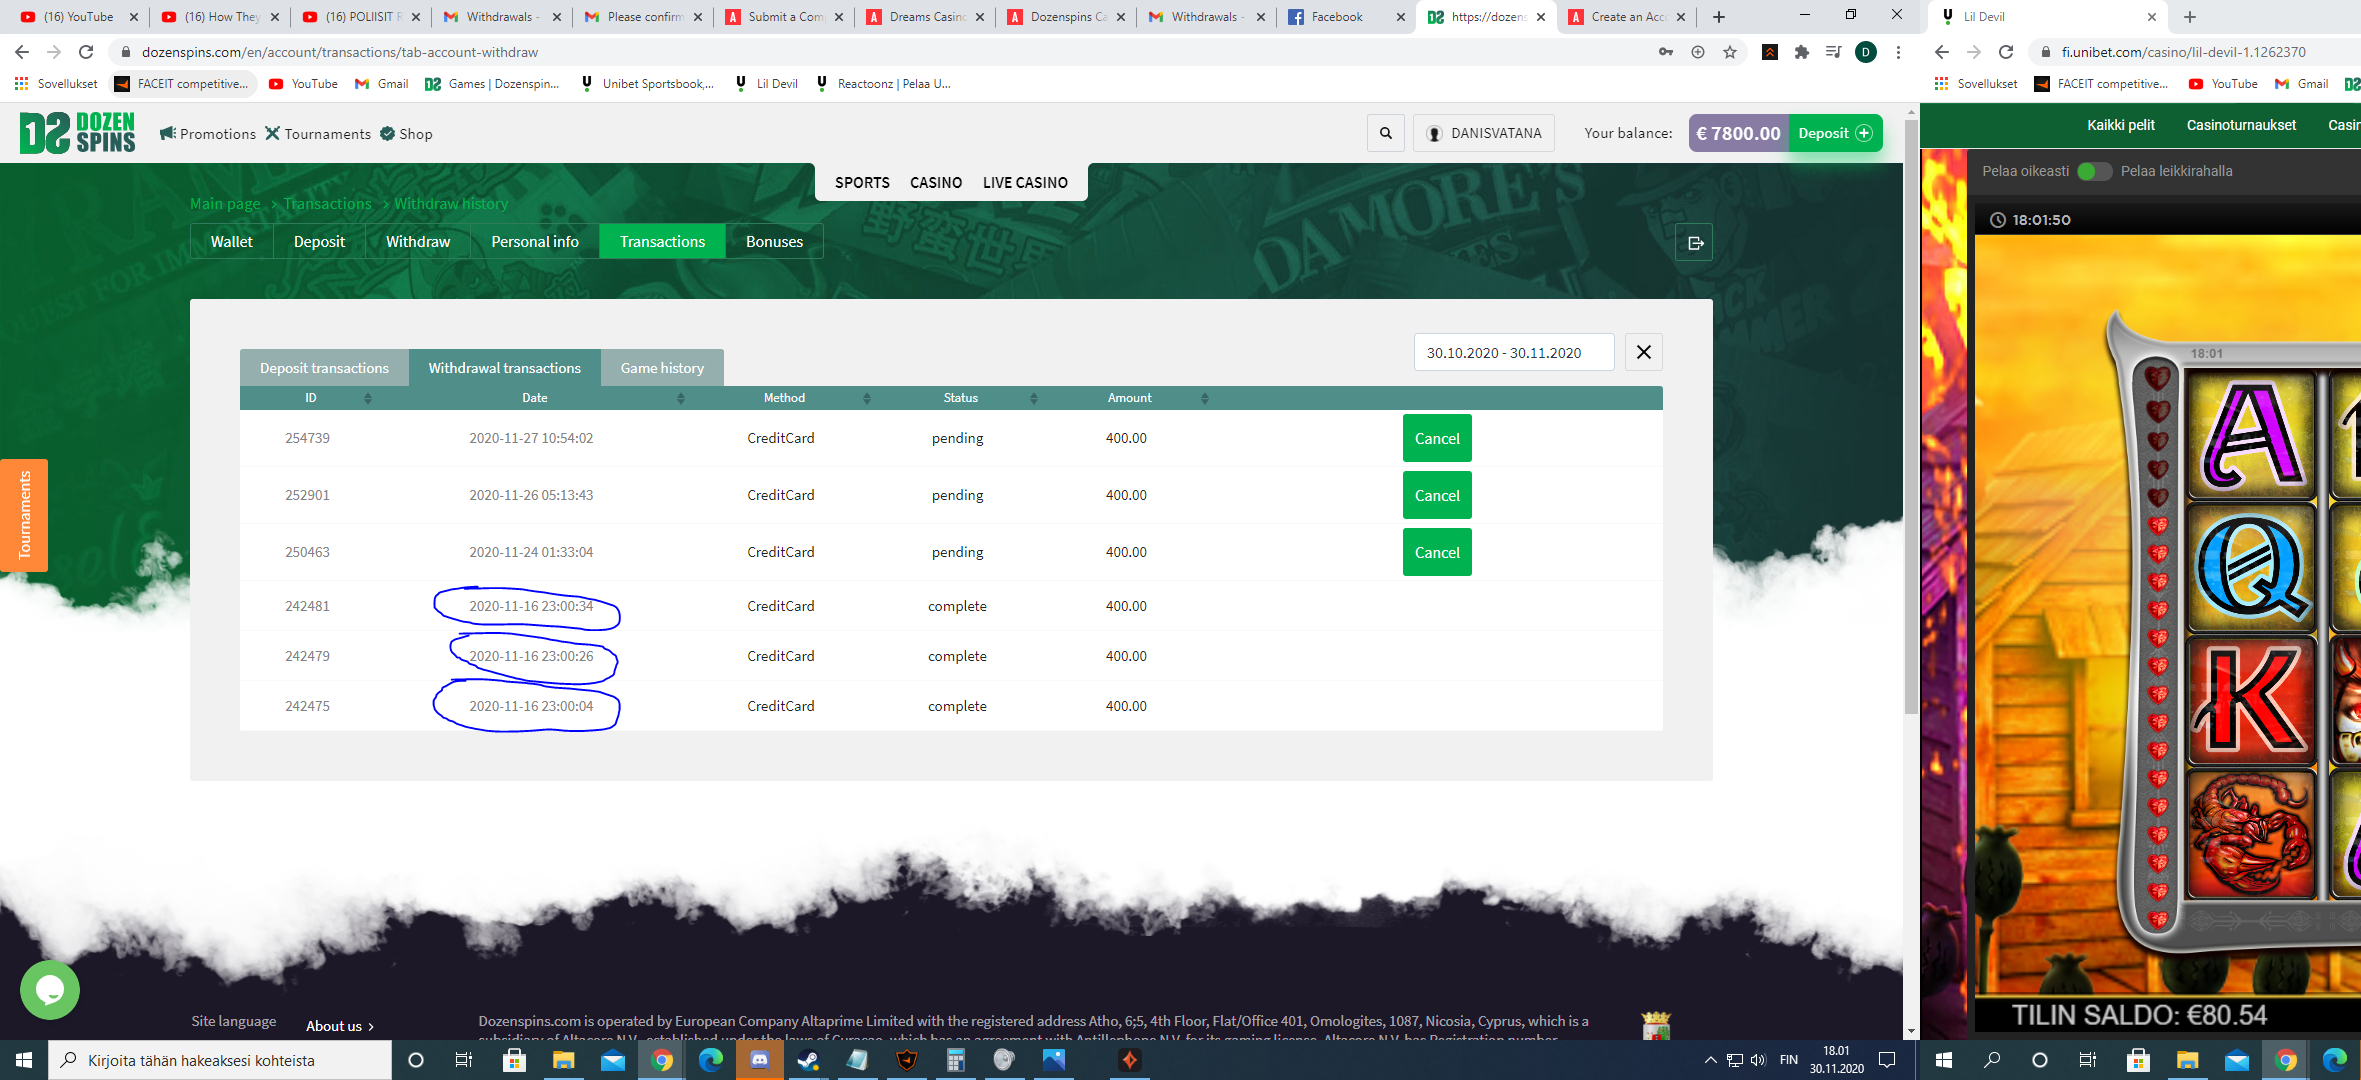This screenshot has width=2361, height=1080.
Task: Go back in the Dozenspins window
Action: pos(22,52)
